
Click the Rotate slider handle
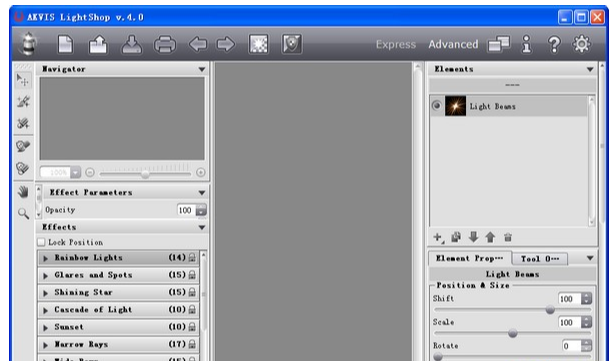pos(438,357)
